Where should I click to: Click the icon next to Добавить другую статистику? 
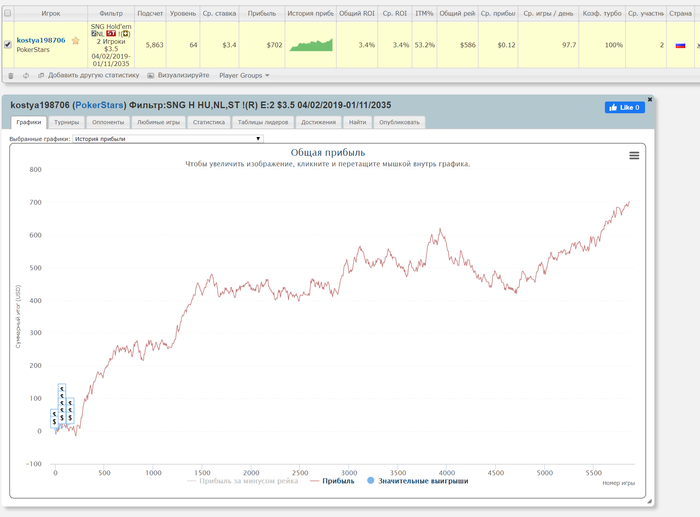point(41,75)
